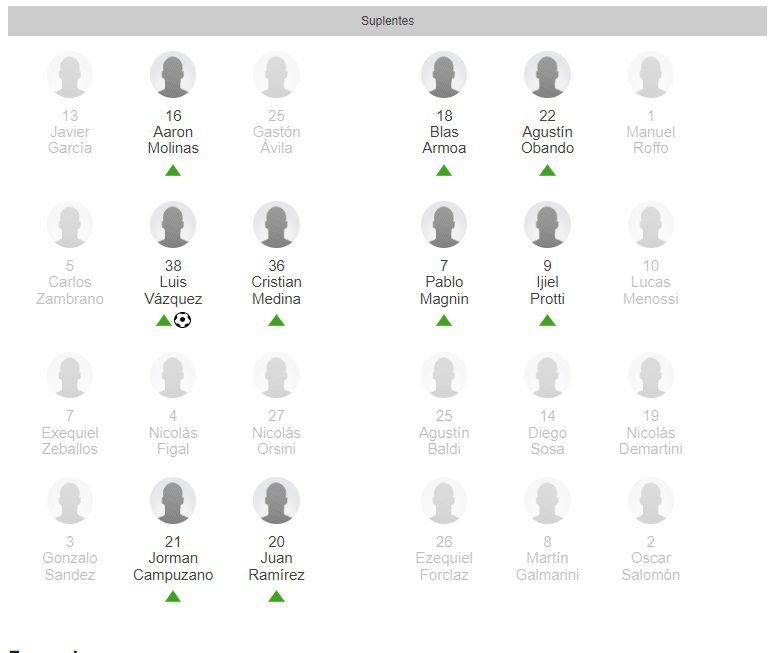Viewport: 775px width, 653px height.
Task: Click the Ezequiel Forclaz player name
Action: pos(444,567)
